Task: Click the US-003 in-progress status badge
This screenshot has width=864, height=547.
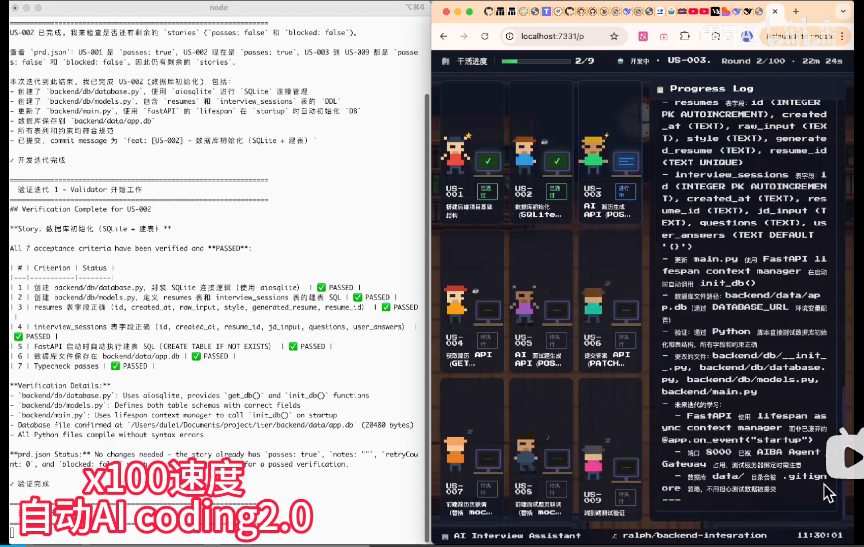Action: point(623,191)
